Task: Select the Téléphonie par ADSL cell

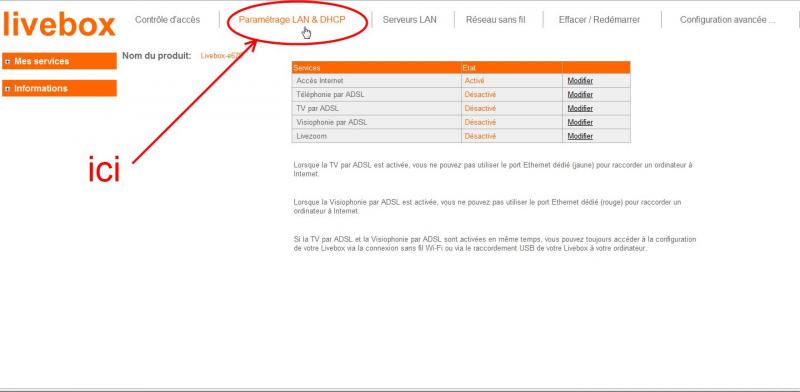Action: [x=377, y=94]
